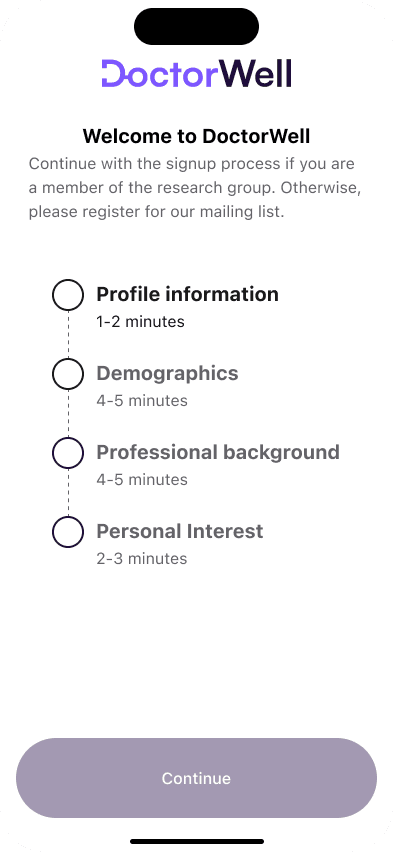Tap the home indicator bar
The width and height of the screenshot is (393, 852).
[x=197, y=841]
